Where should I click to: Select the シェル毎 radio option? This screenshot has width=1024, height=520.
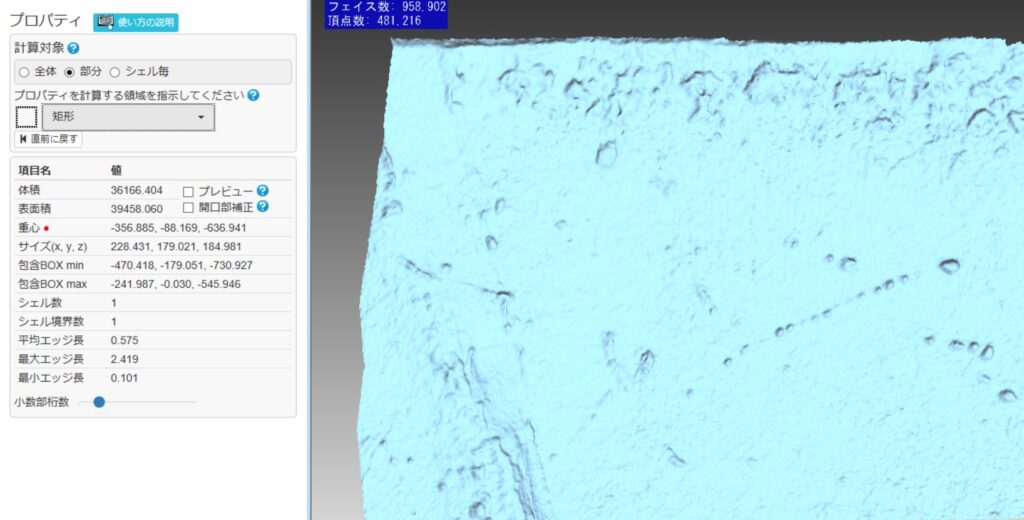pyautogui.click(x=115, y=72)
